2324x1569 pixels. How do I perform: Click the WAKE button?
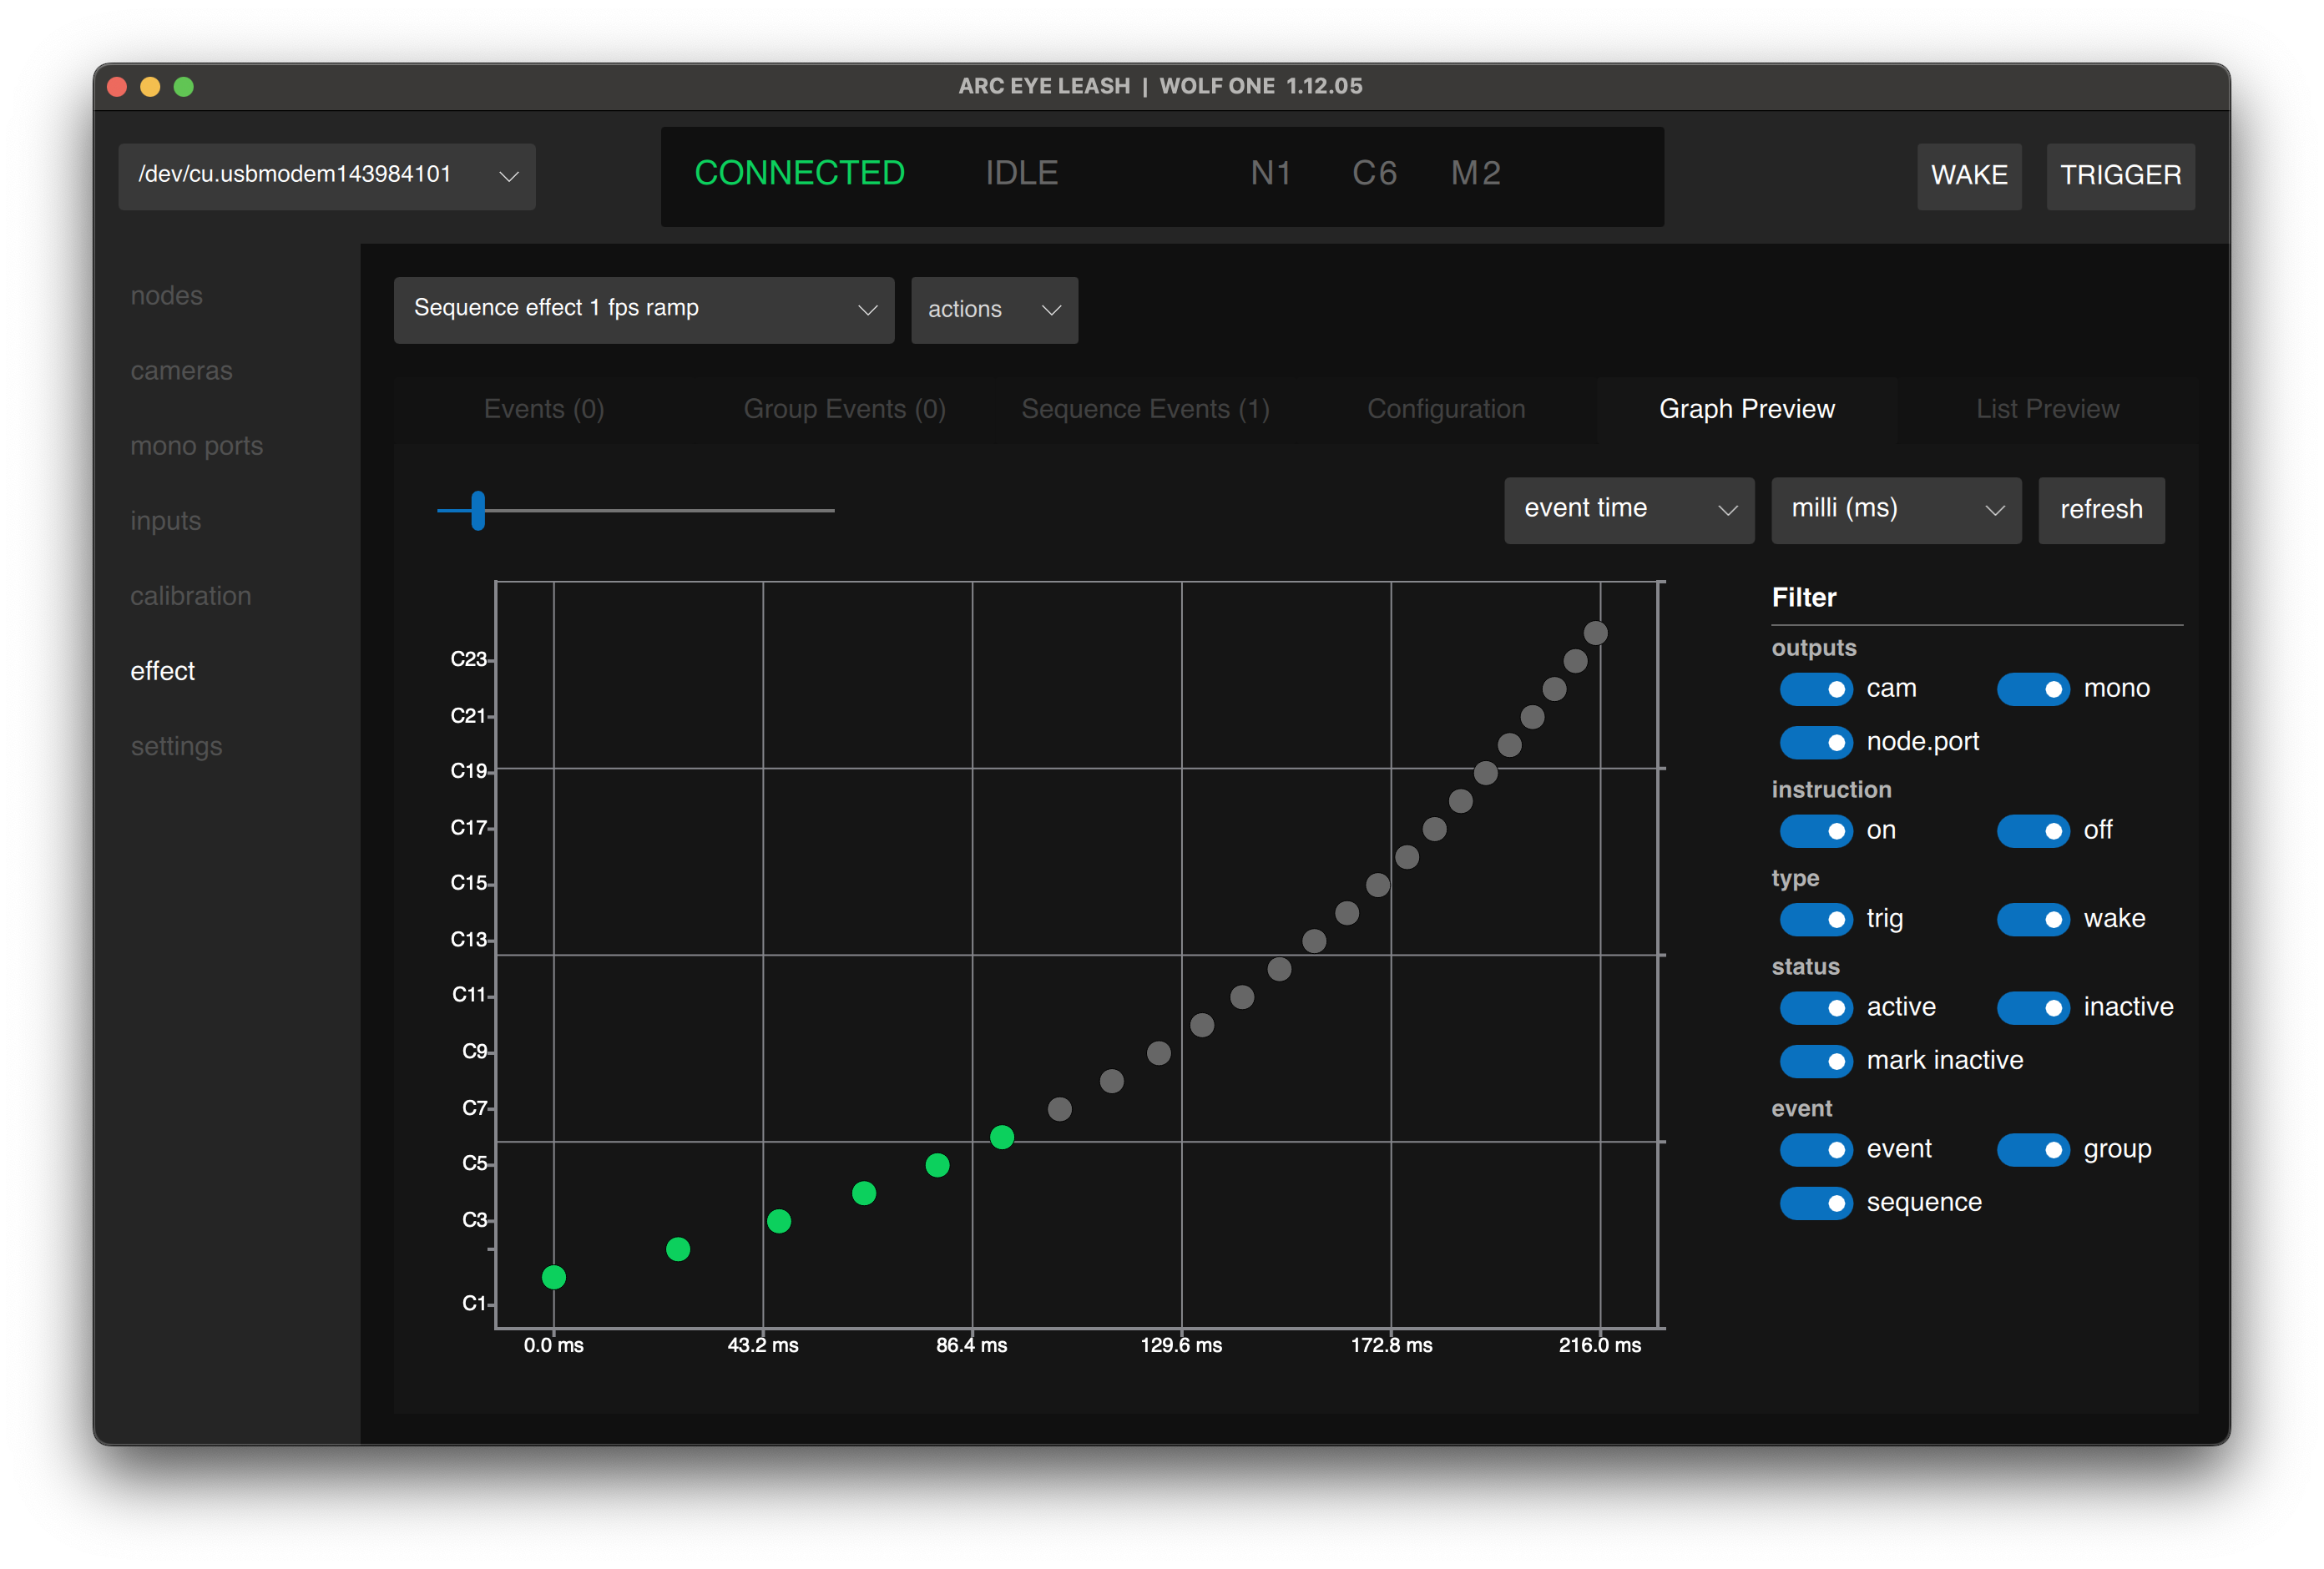tap(1968, 176)
